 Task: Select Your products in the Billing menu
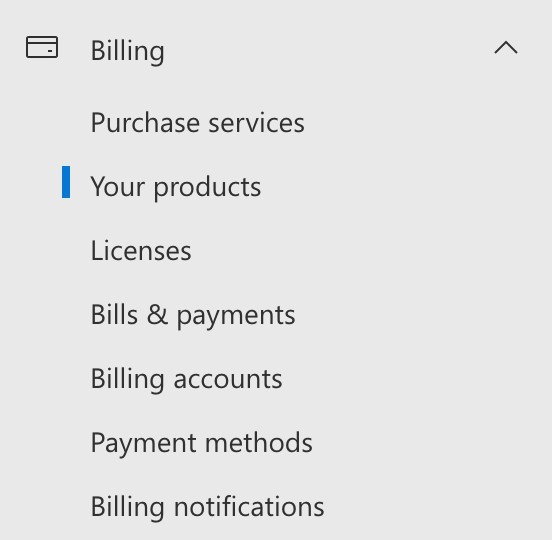point(176,187)
